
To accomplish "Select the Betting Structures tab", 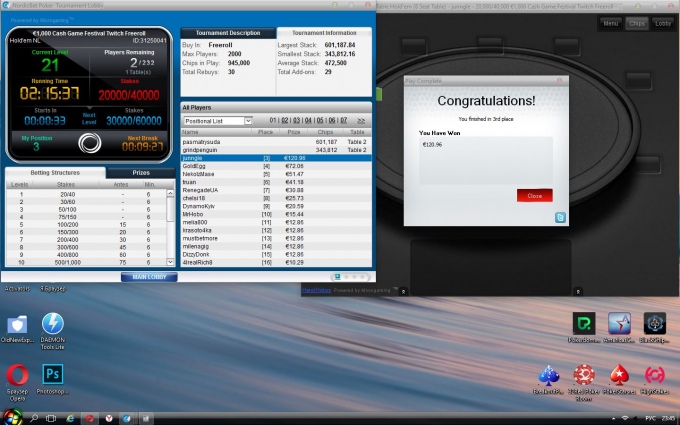I will click(55, 173).
